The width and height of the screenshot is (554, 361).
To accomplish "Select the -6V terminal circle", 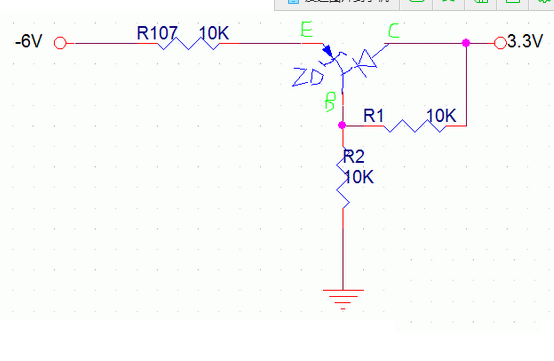I will click(60, 43).
